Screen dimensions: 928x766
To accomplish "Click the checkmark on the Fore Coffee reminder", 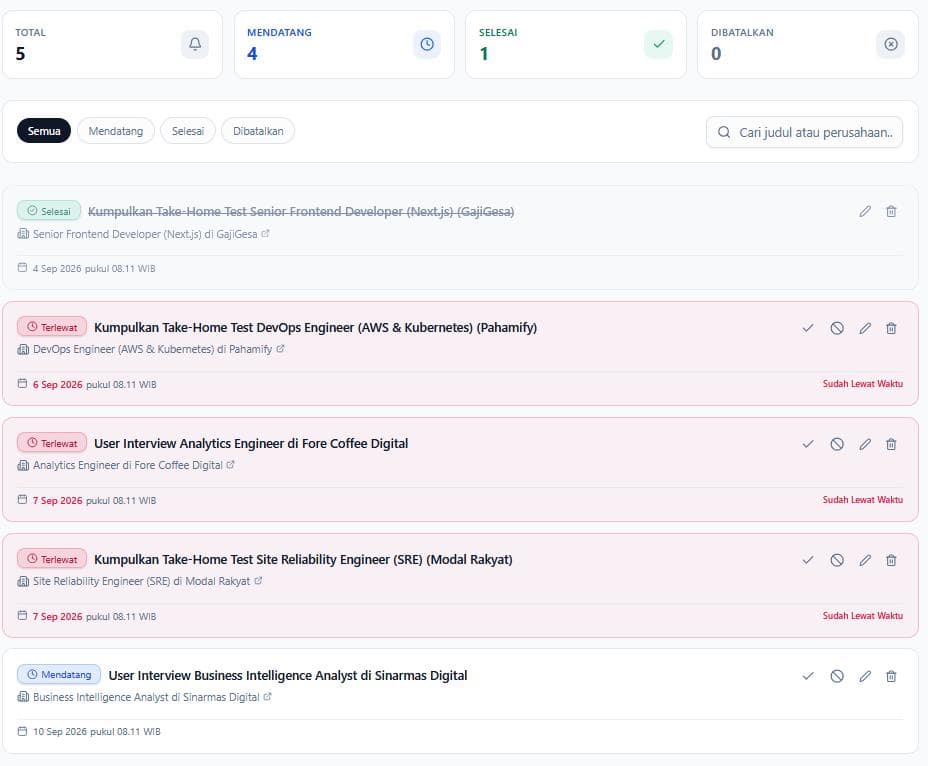I will tap(808, 444).
